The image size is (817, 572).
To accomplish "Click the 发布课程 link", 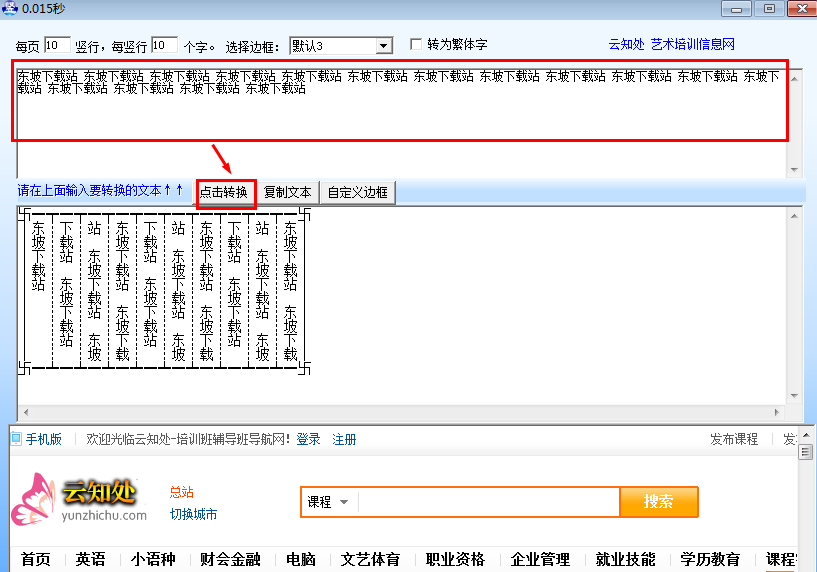I will pos(734,439).
